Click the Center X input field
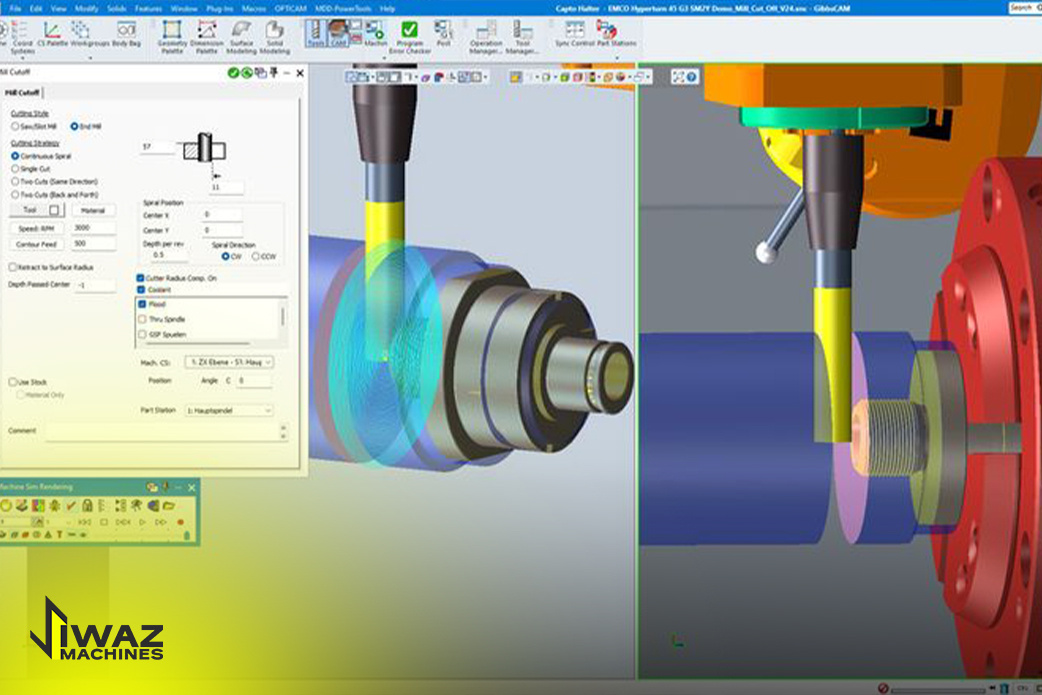 point(222,215)
